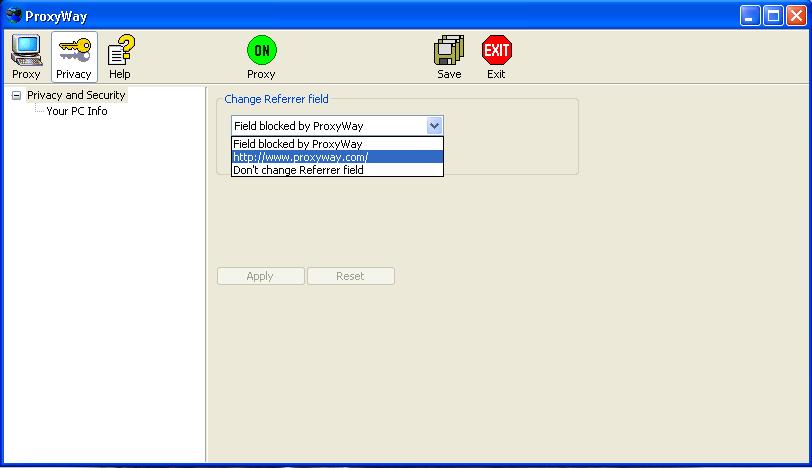Click the Apply button

click(260, 276)
